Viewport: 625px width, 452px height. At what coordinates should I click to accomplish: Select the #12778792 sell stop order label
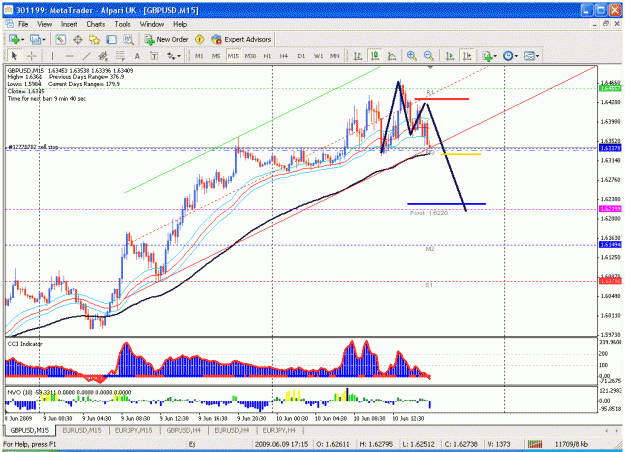33,147
